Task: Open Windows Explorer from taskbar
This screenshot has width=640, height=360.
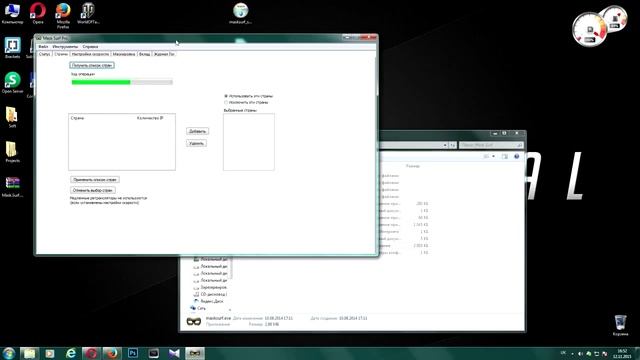Action: click(29, 353)
